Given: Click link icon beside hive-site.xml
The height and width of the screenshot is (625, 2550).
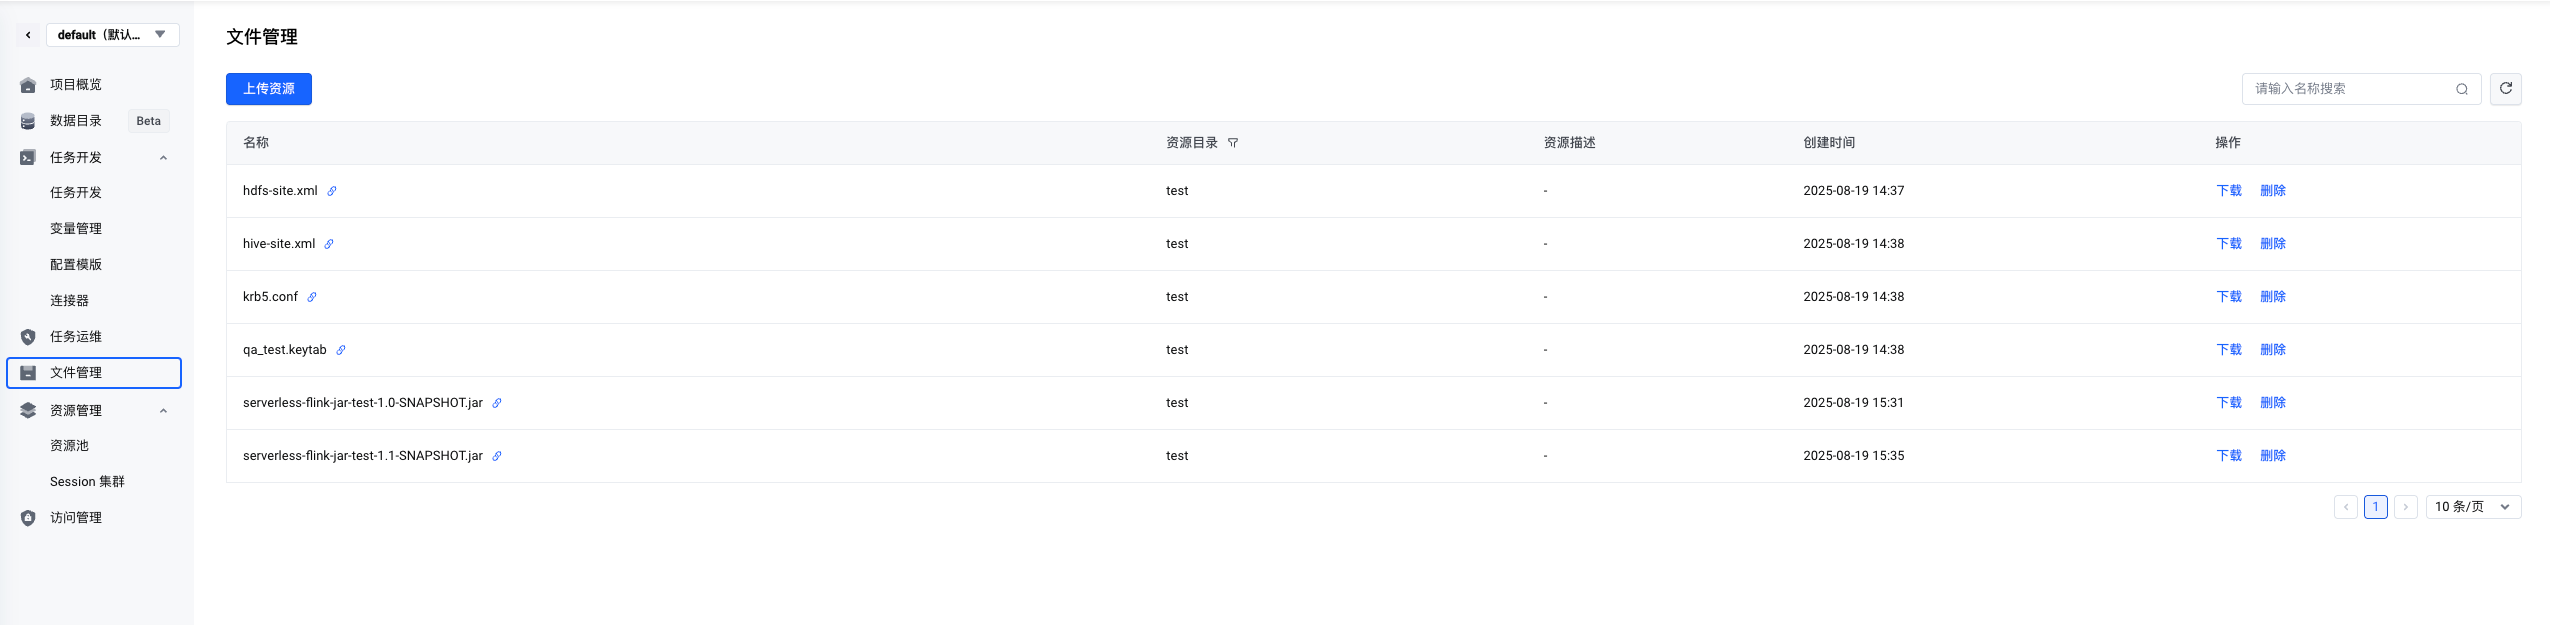Looking at the screenshot, I should click(x=329, y=244).
